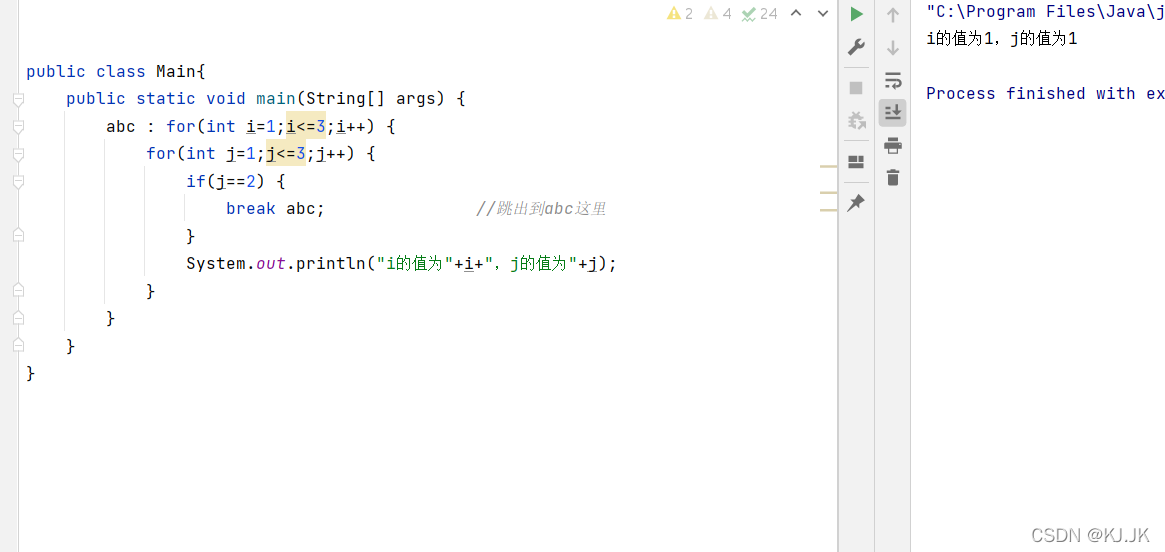Open Modify Run Configuration wrench icon

point(856,48)
